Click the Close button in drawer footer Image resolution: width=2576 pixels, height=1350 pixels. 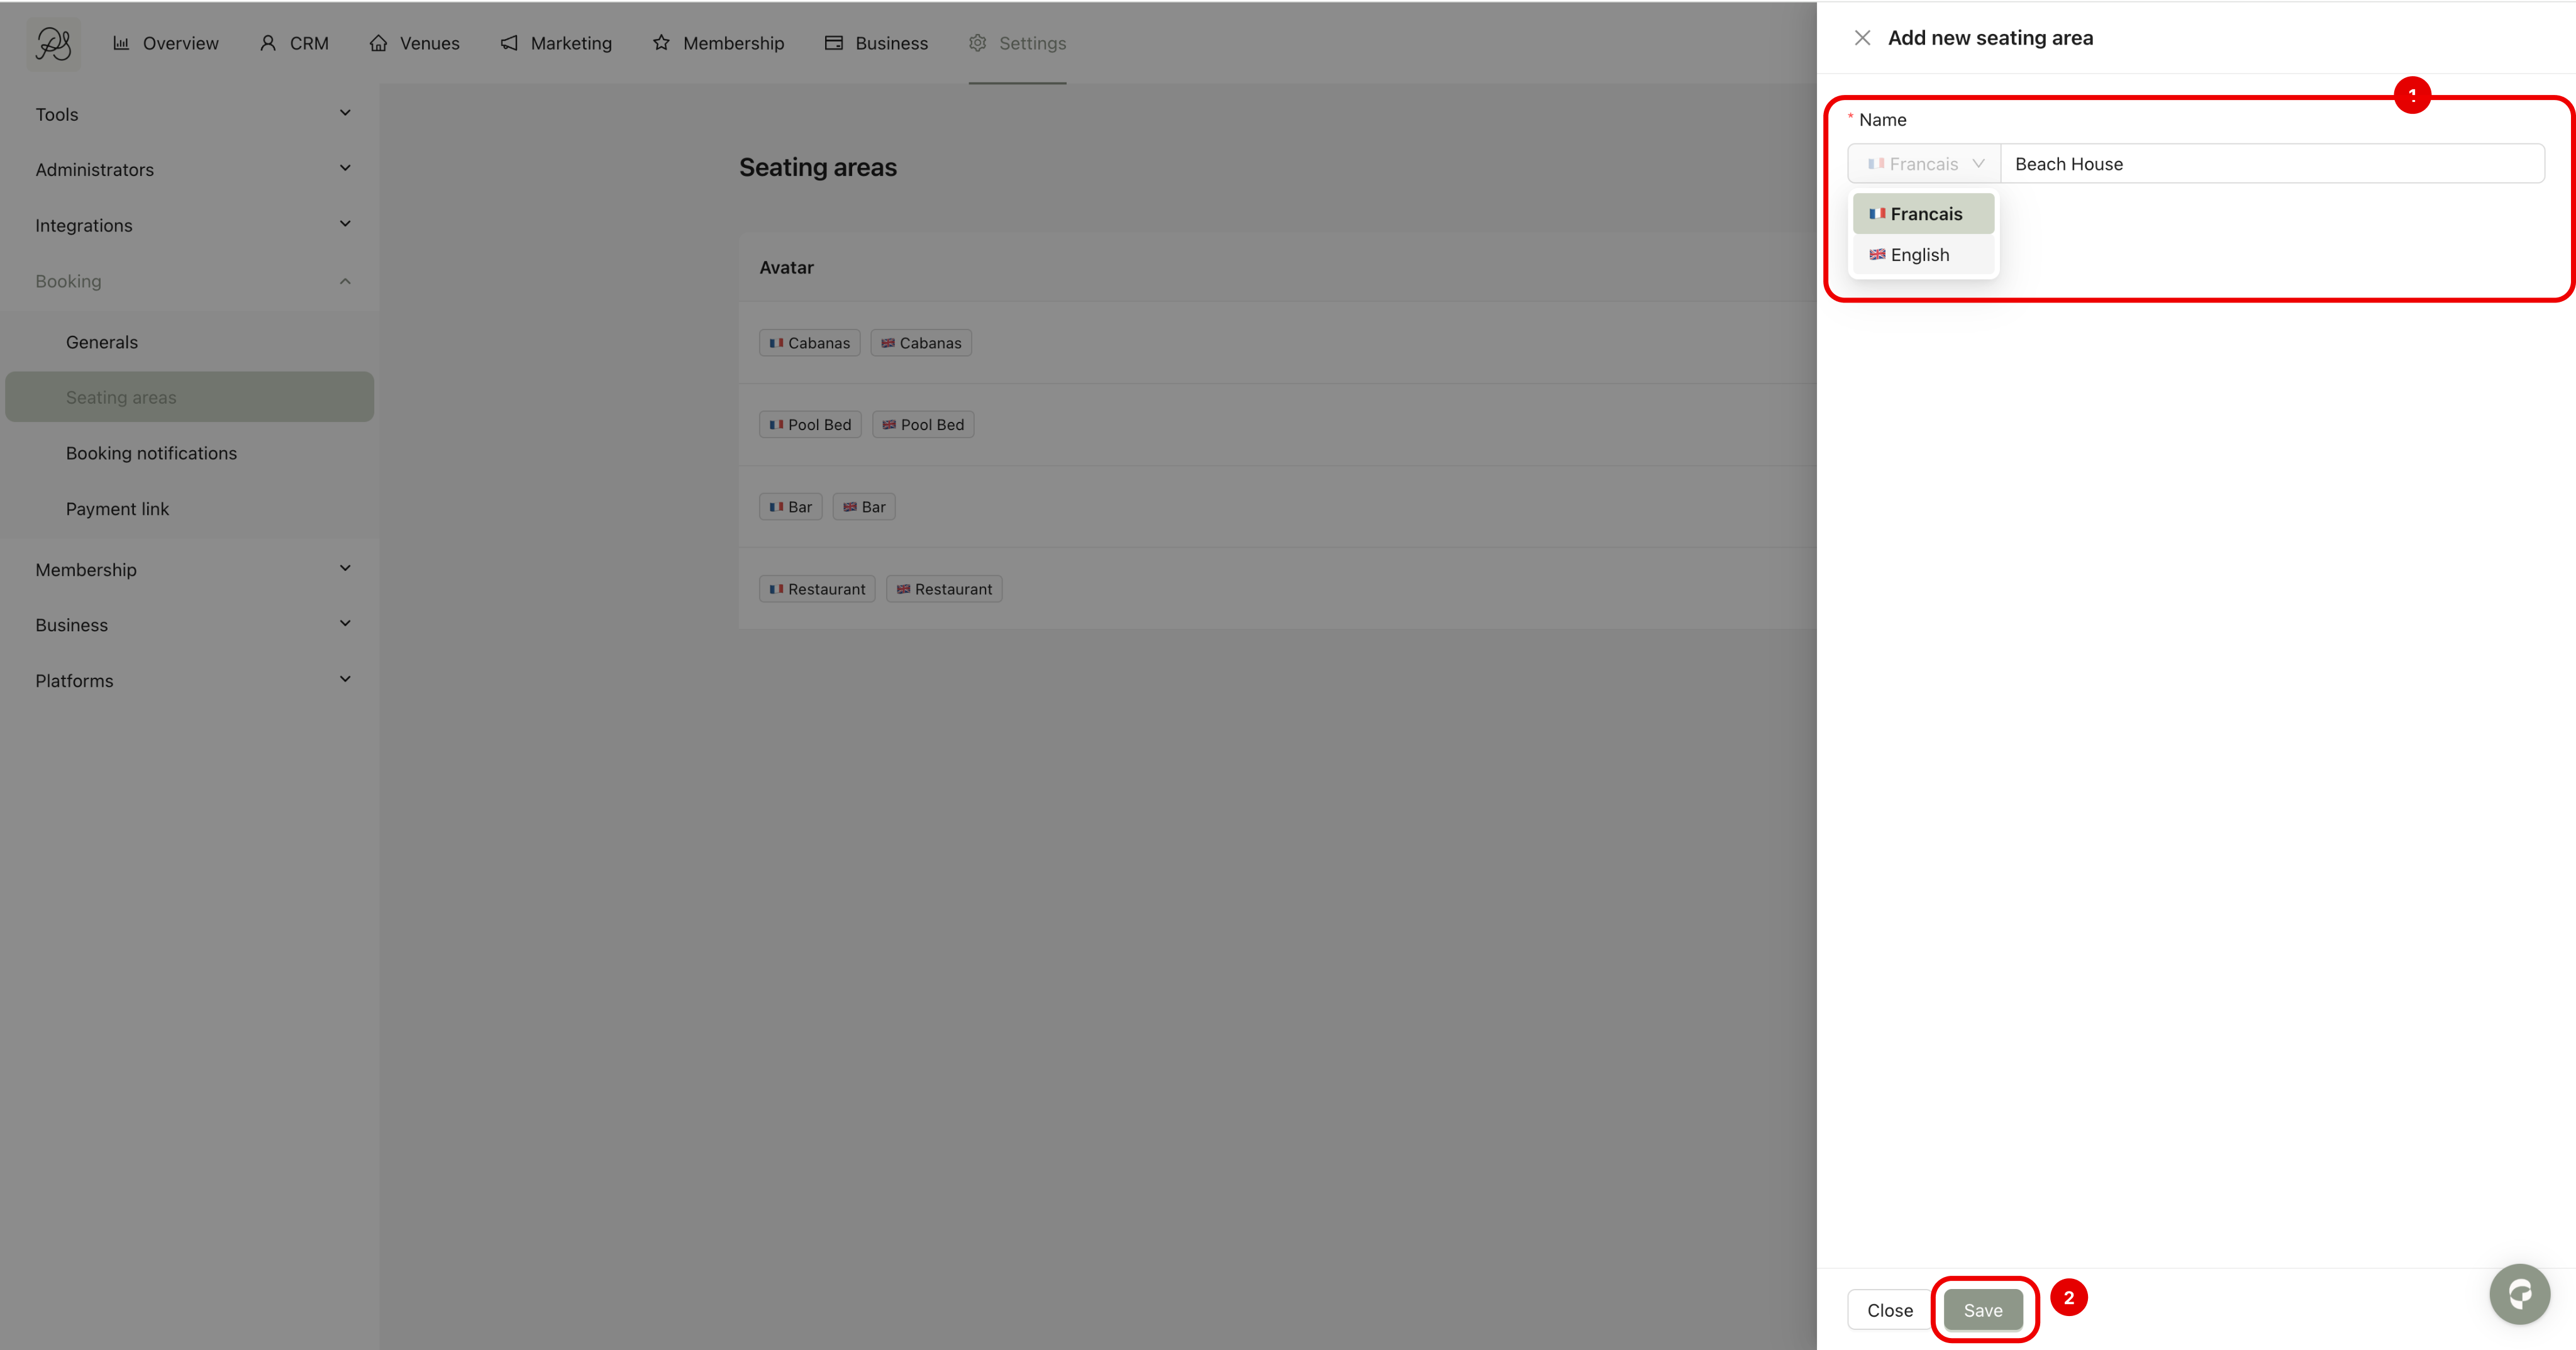pyautogui.click(x=1889, y=1310)
